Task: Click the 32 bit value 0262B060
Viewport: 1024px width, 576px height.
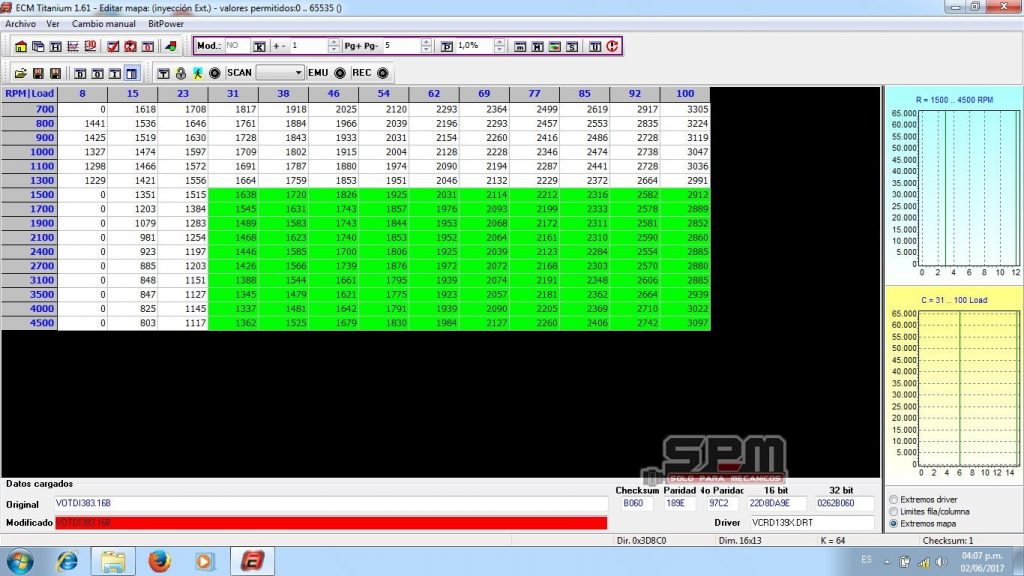Action: tap(844, 504)
